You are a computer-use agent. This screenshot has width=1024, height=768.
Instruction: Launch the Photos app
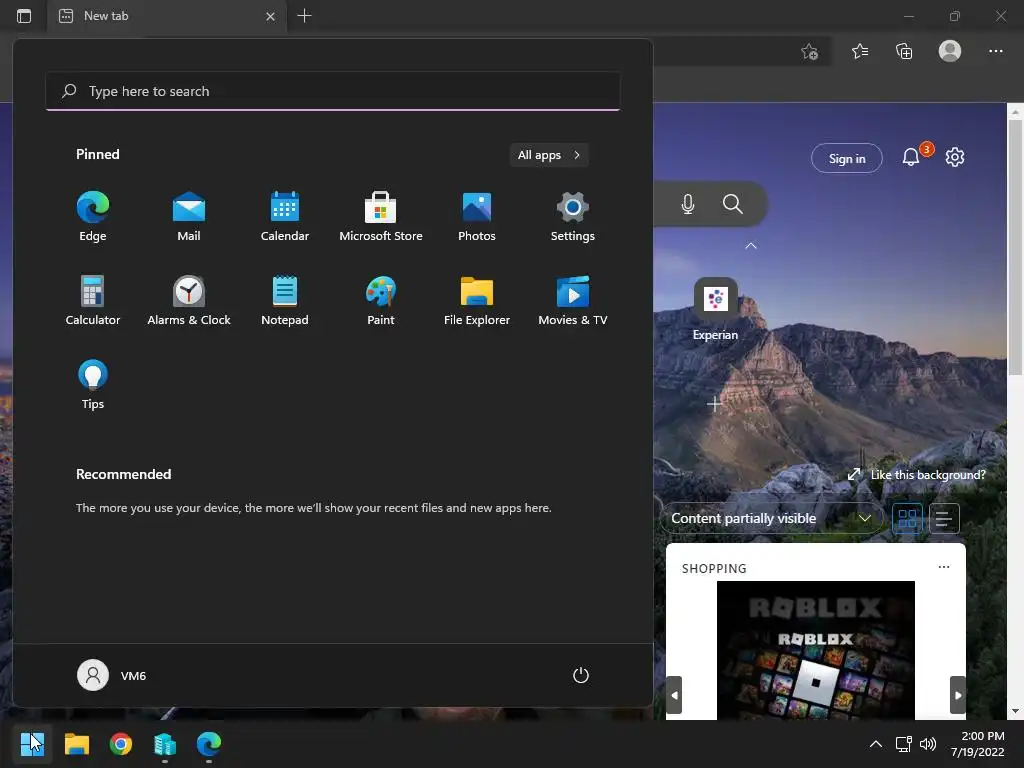477,217
